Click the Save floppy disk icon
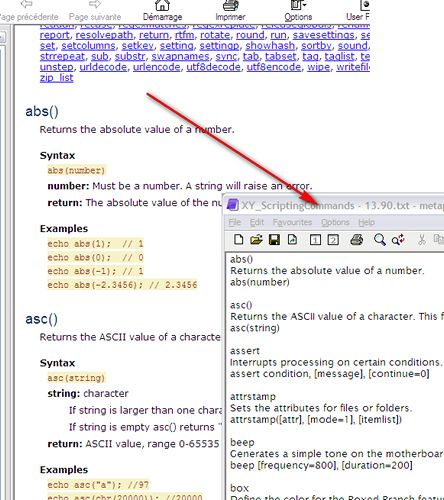Screen dimensions: 444x500 pos(274,240)
